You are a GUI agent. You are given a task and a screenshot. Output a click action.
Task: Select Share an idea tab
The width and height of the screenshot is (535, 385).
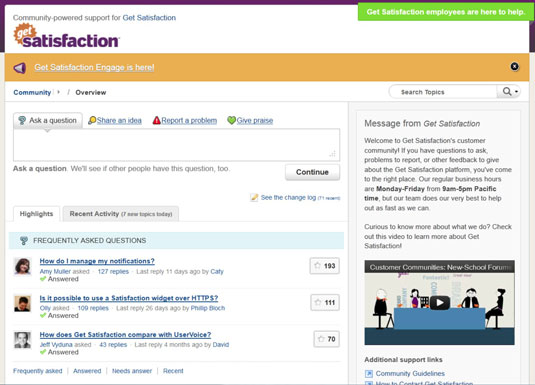click(119, 120)
